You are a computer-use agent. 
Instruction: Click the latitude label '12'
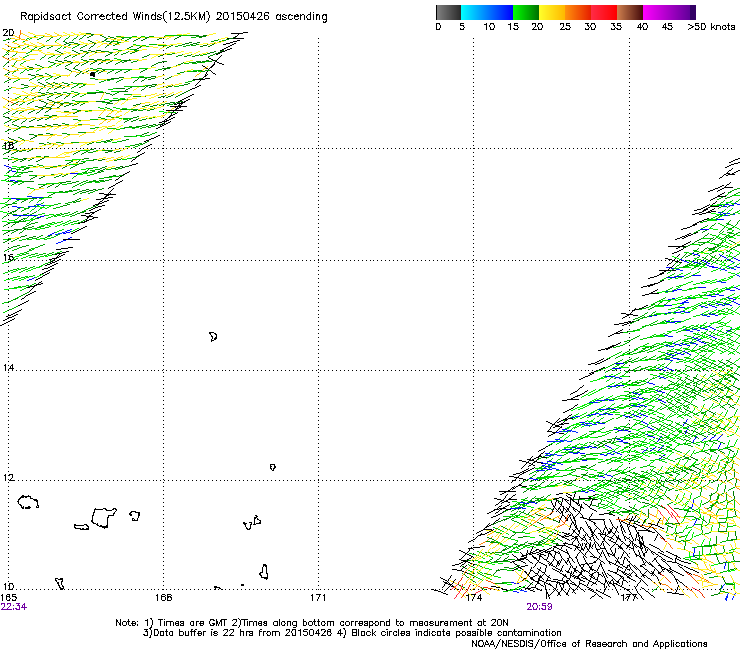point(8,478)
